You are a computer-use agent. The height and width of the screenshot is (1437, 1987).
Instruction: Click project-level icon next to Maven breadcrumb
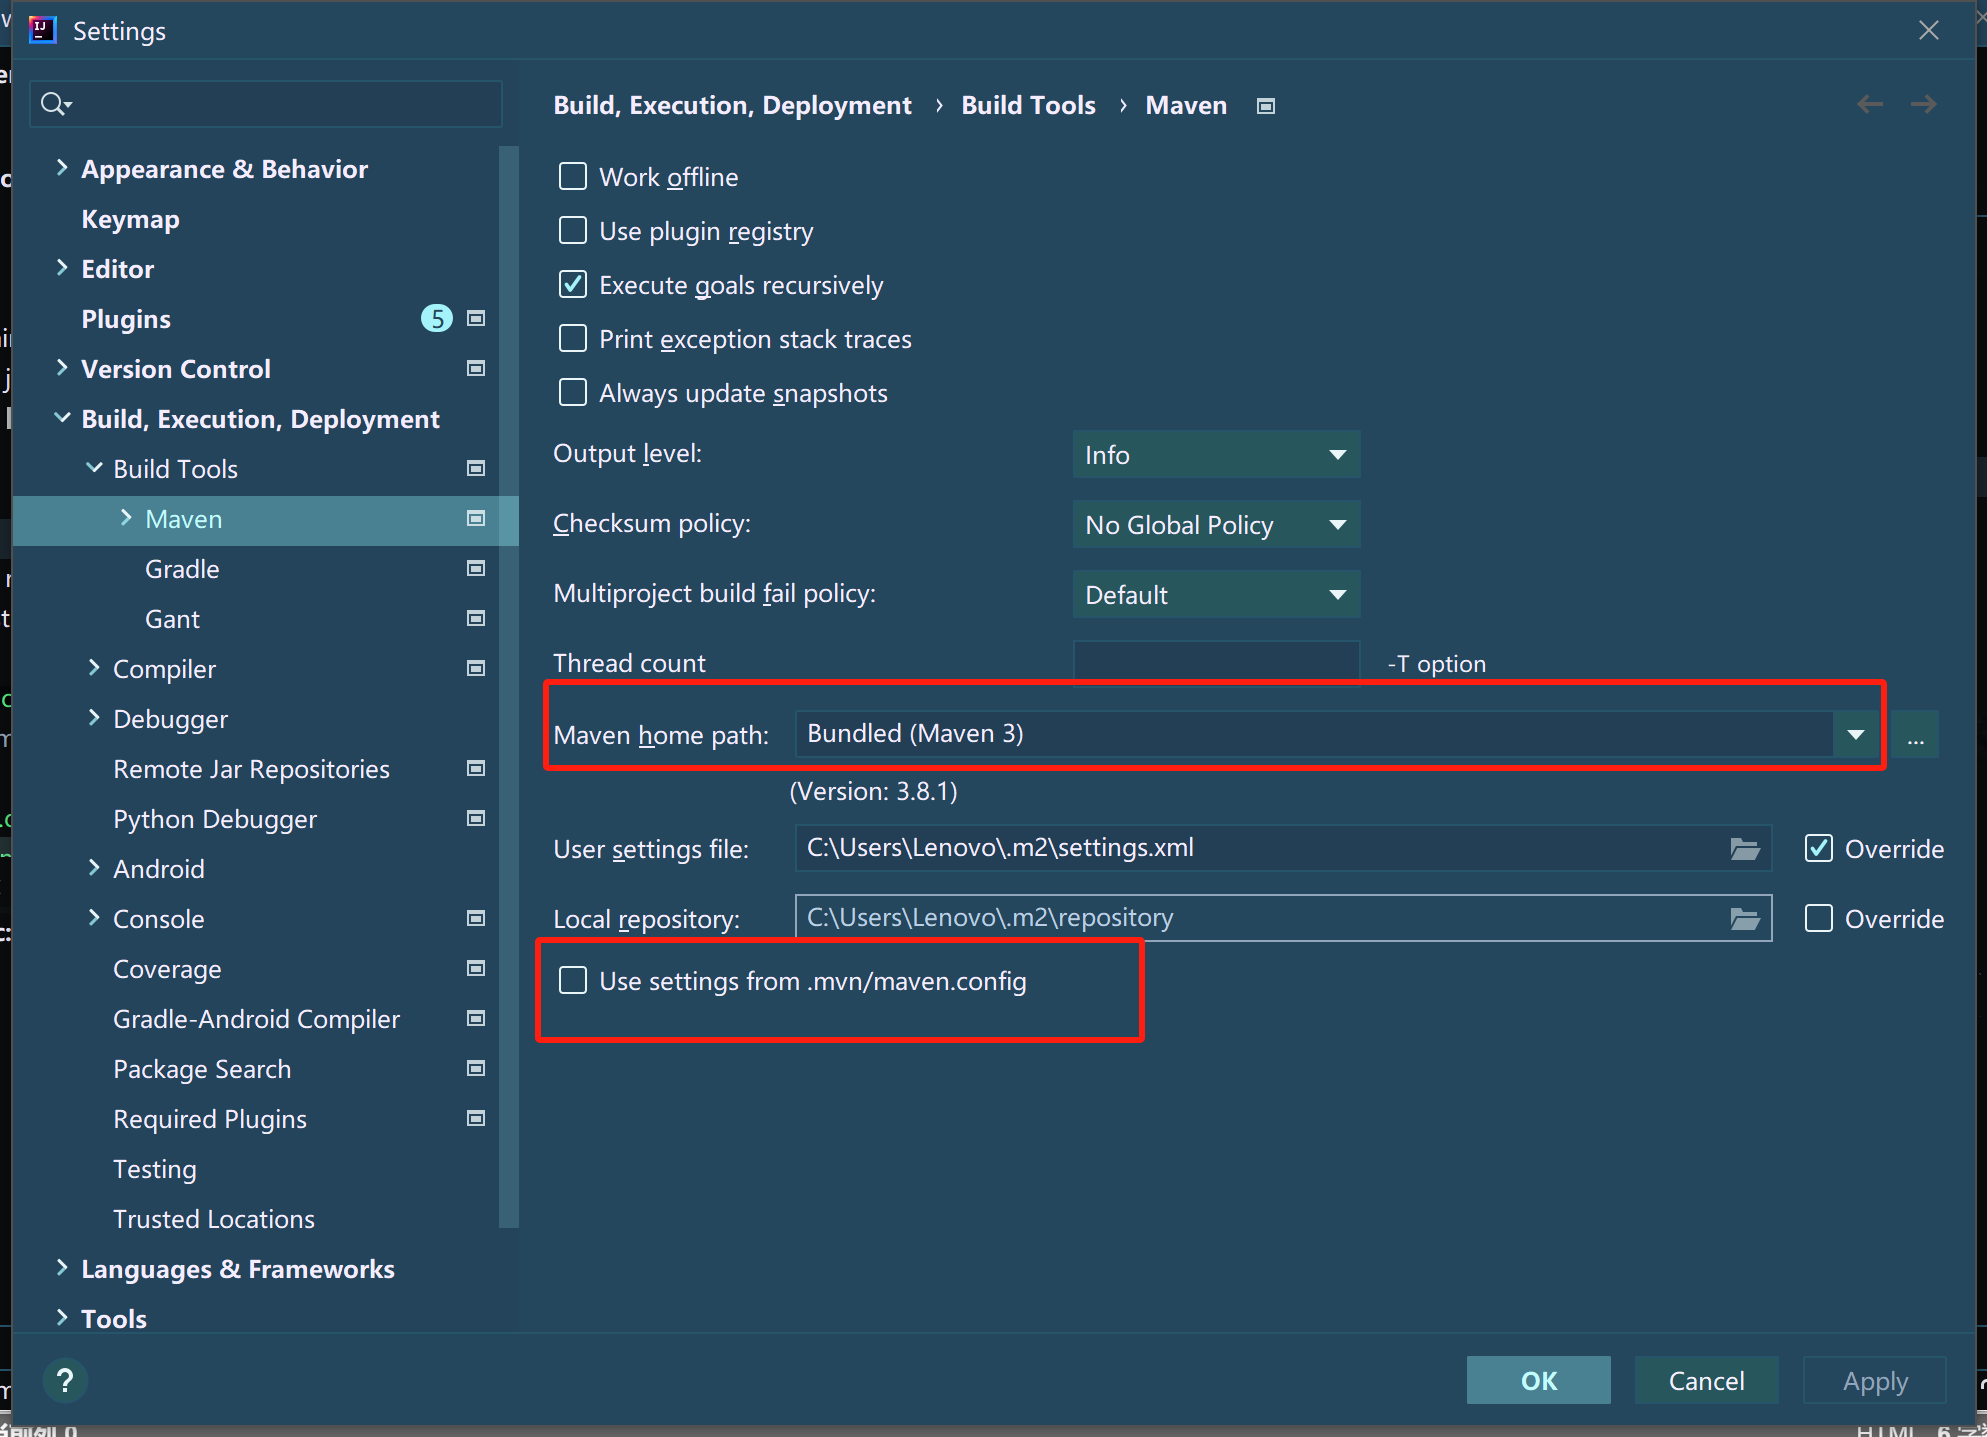1266,106
